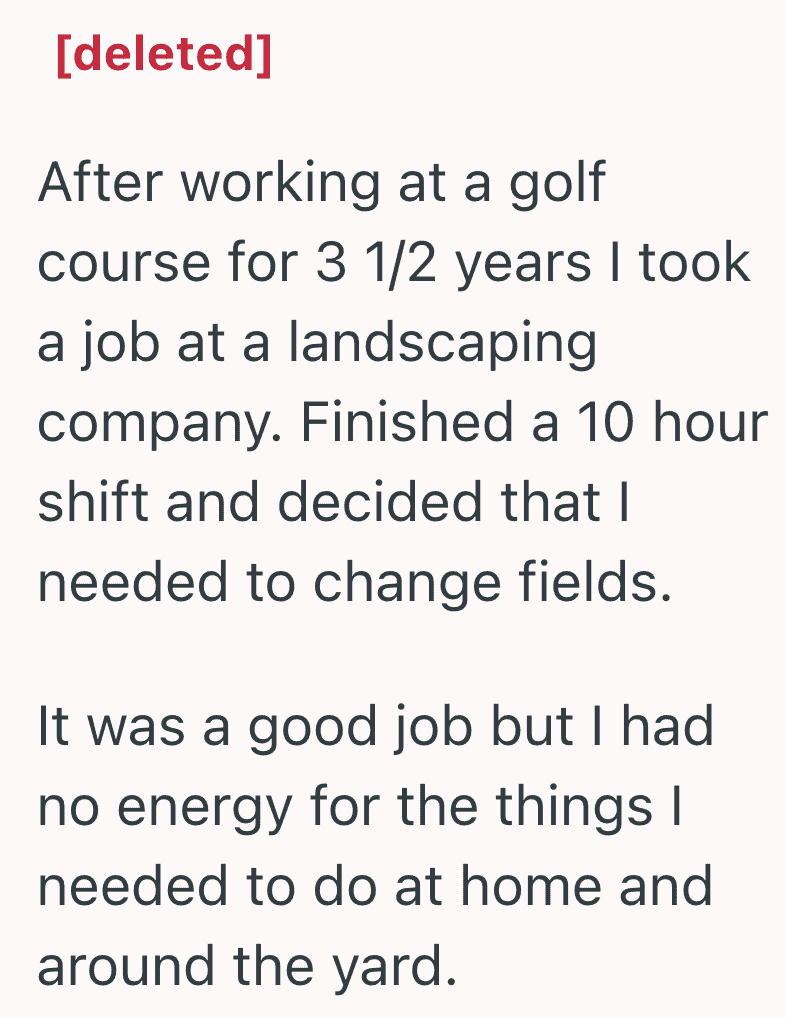Click the word "golf" in the comment
Screen dimensions: 786x1018
(x=557, y=184)
